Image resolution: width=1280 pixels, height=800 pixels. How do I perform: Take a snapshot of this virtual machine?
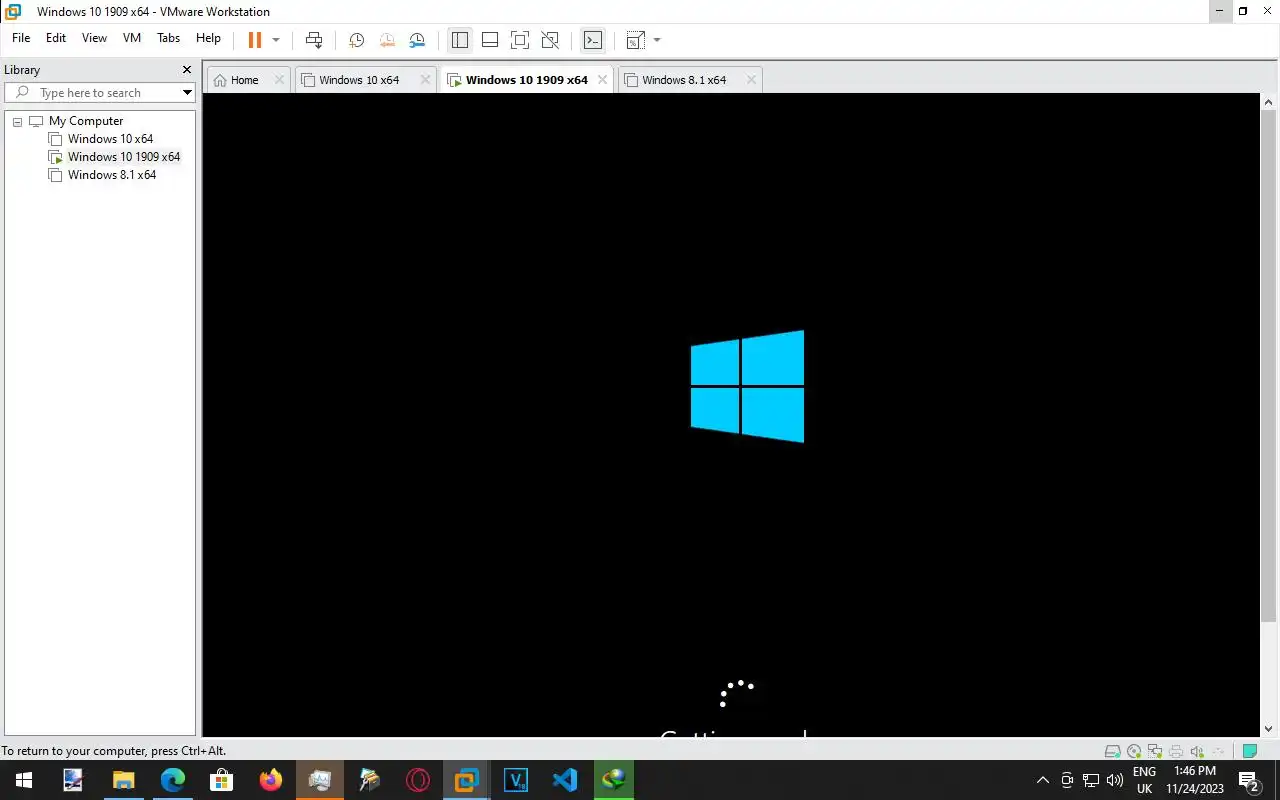coord(356,40)
